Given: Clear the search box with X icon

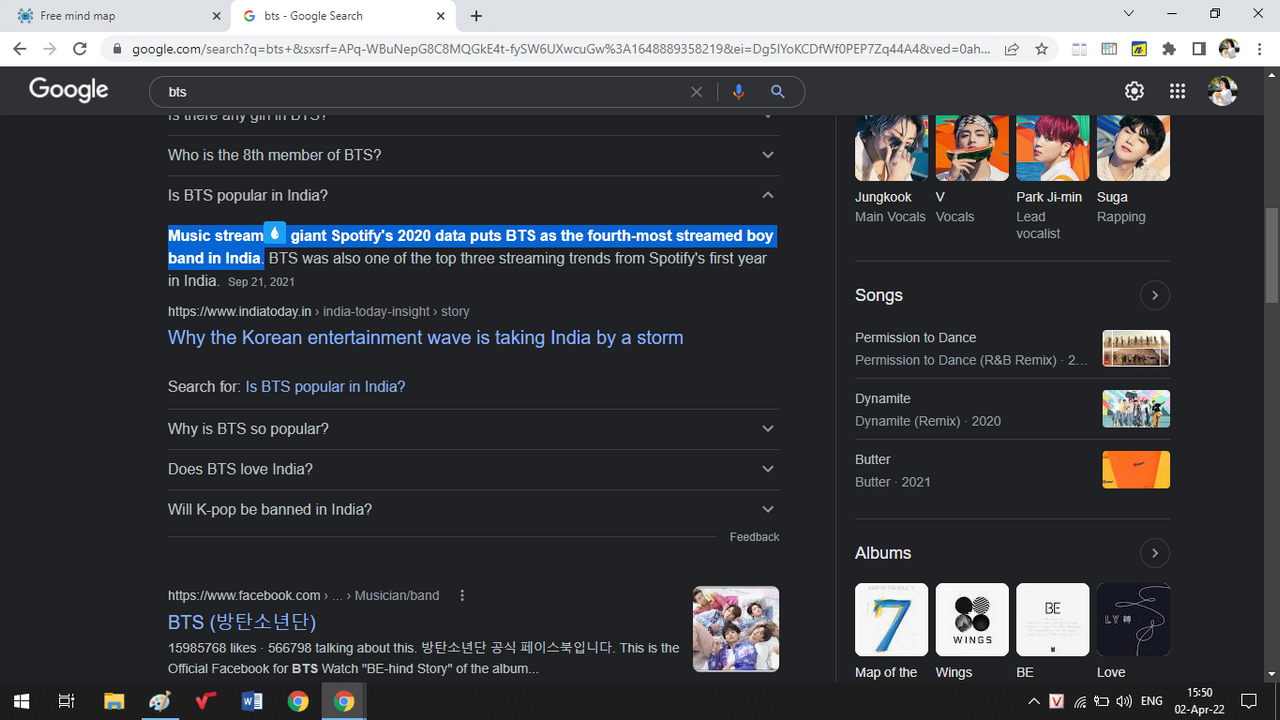Looking at the screenshot, I should 697,92.
